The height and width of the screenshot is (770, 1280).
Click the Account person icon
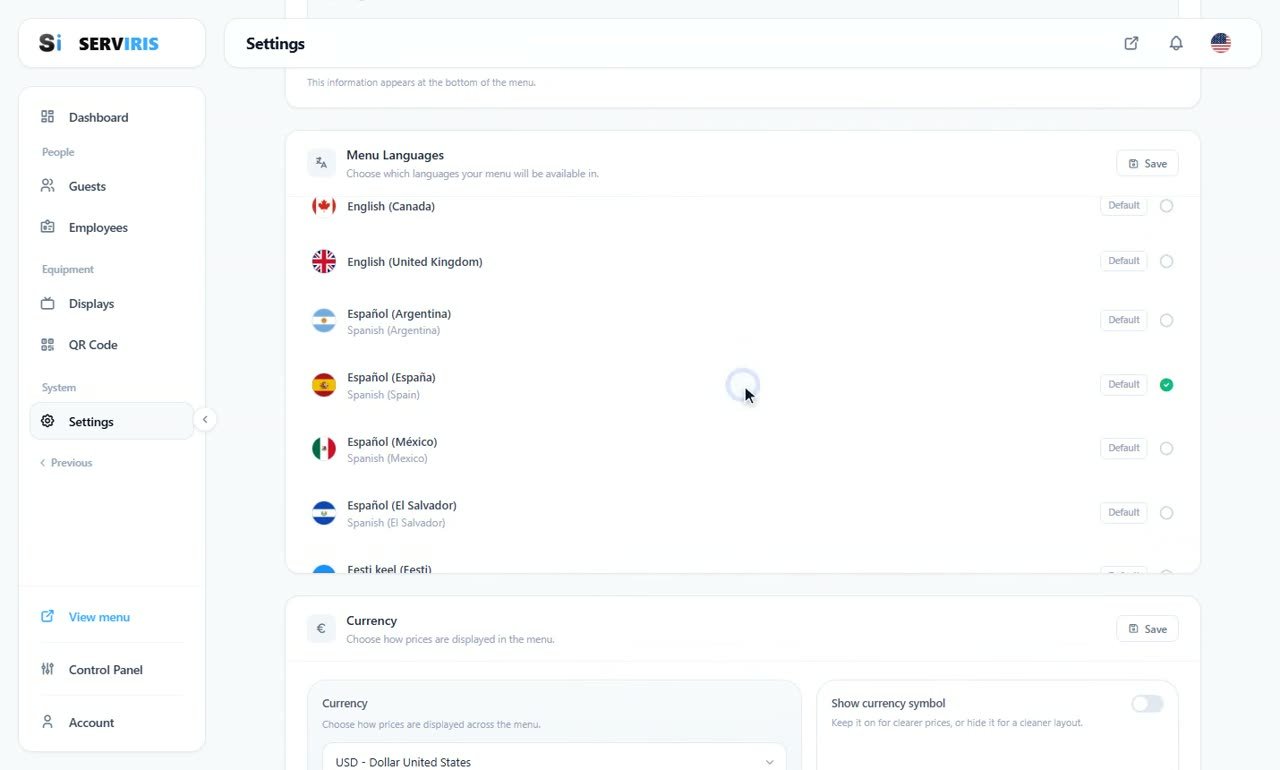click(47, 722)
